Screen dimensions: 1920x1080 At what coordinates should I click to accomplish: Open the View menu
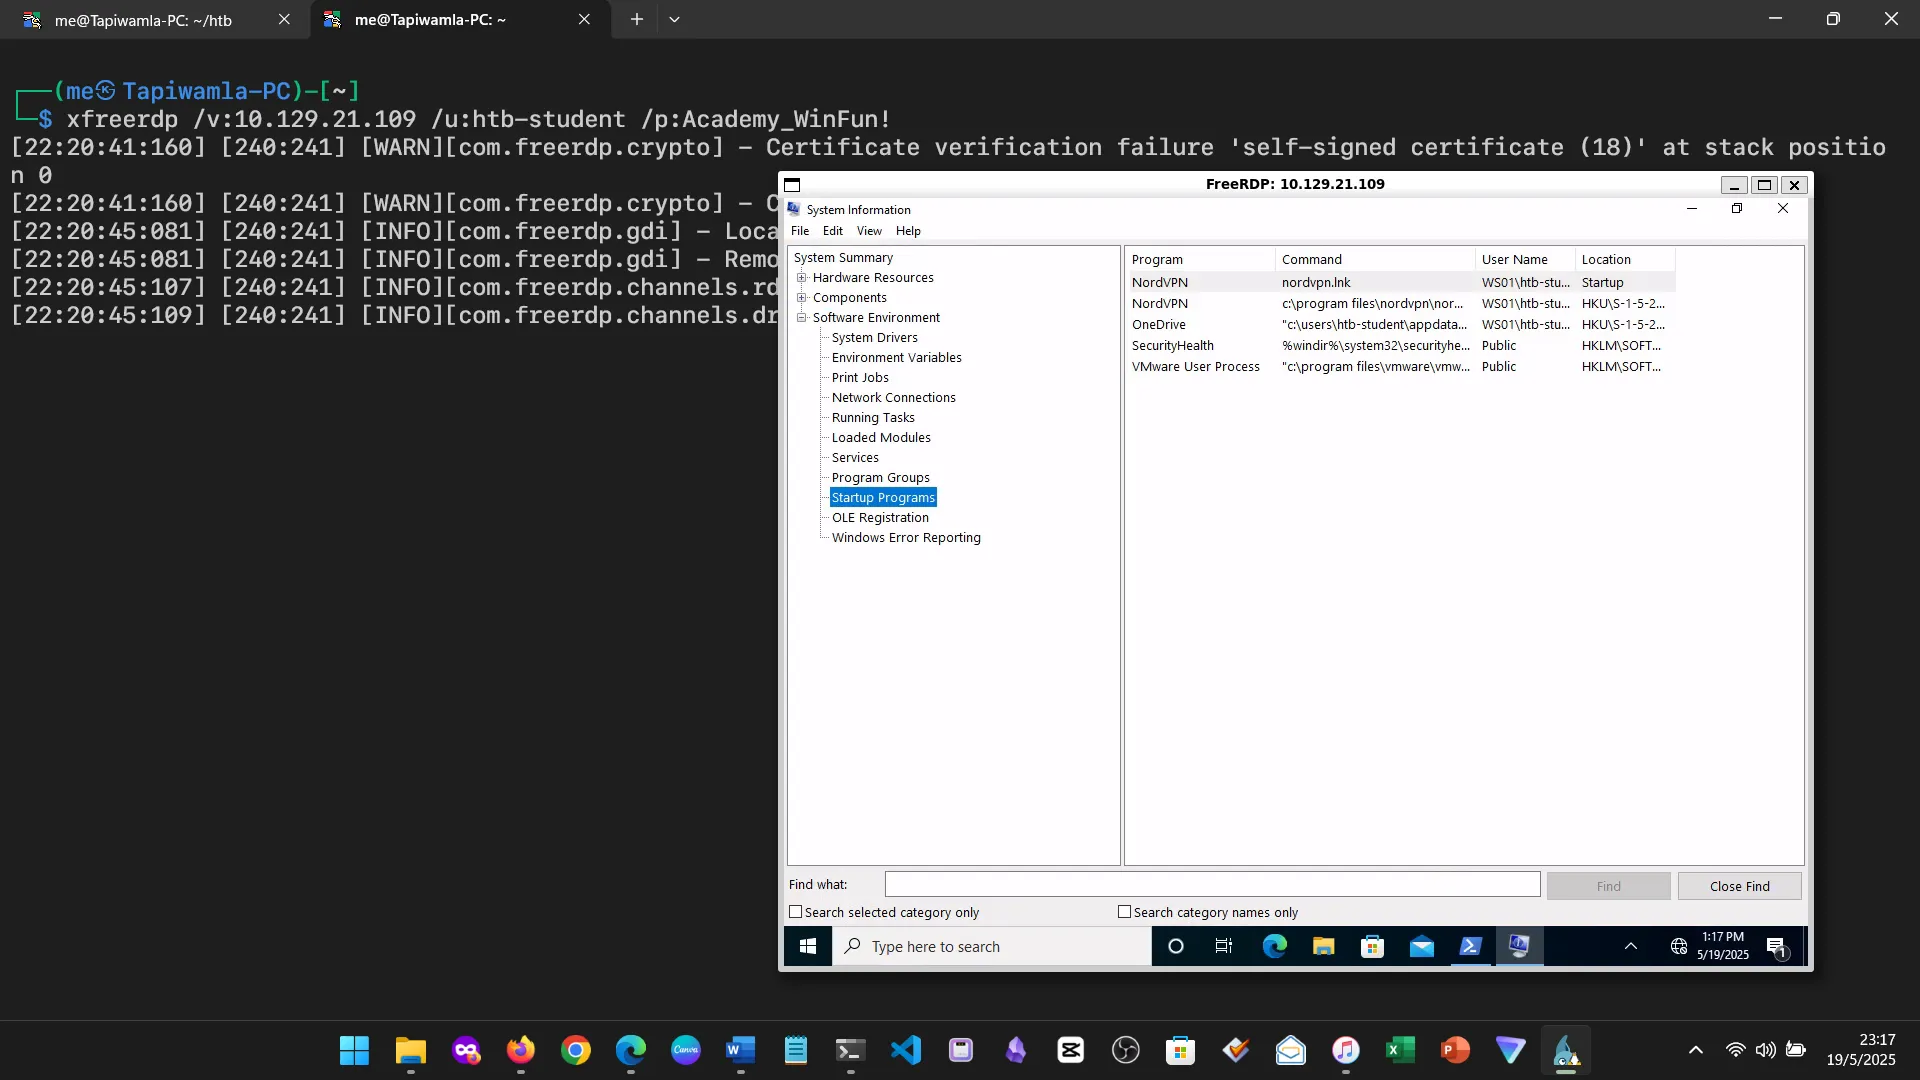869,231
